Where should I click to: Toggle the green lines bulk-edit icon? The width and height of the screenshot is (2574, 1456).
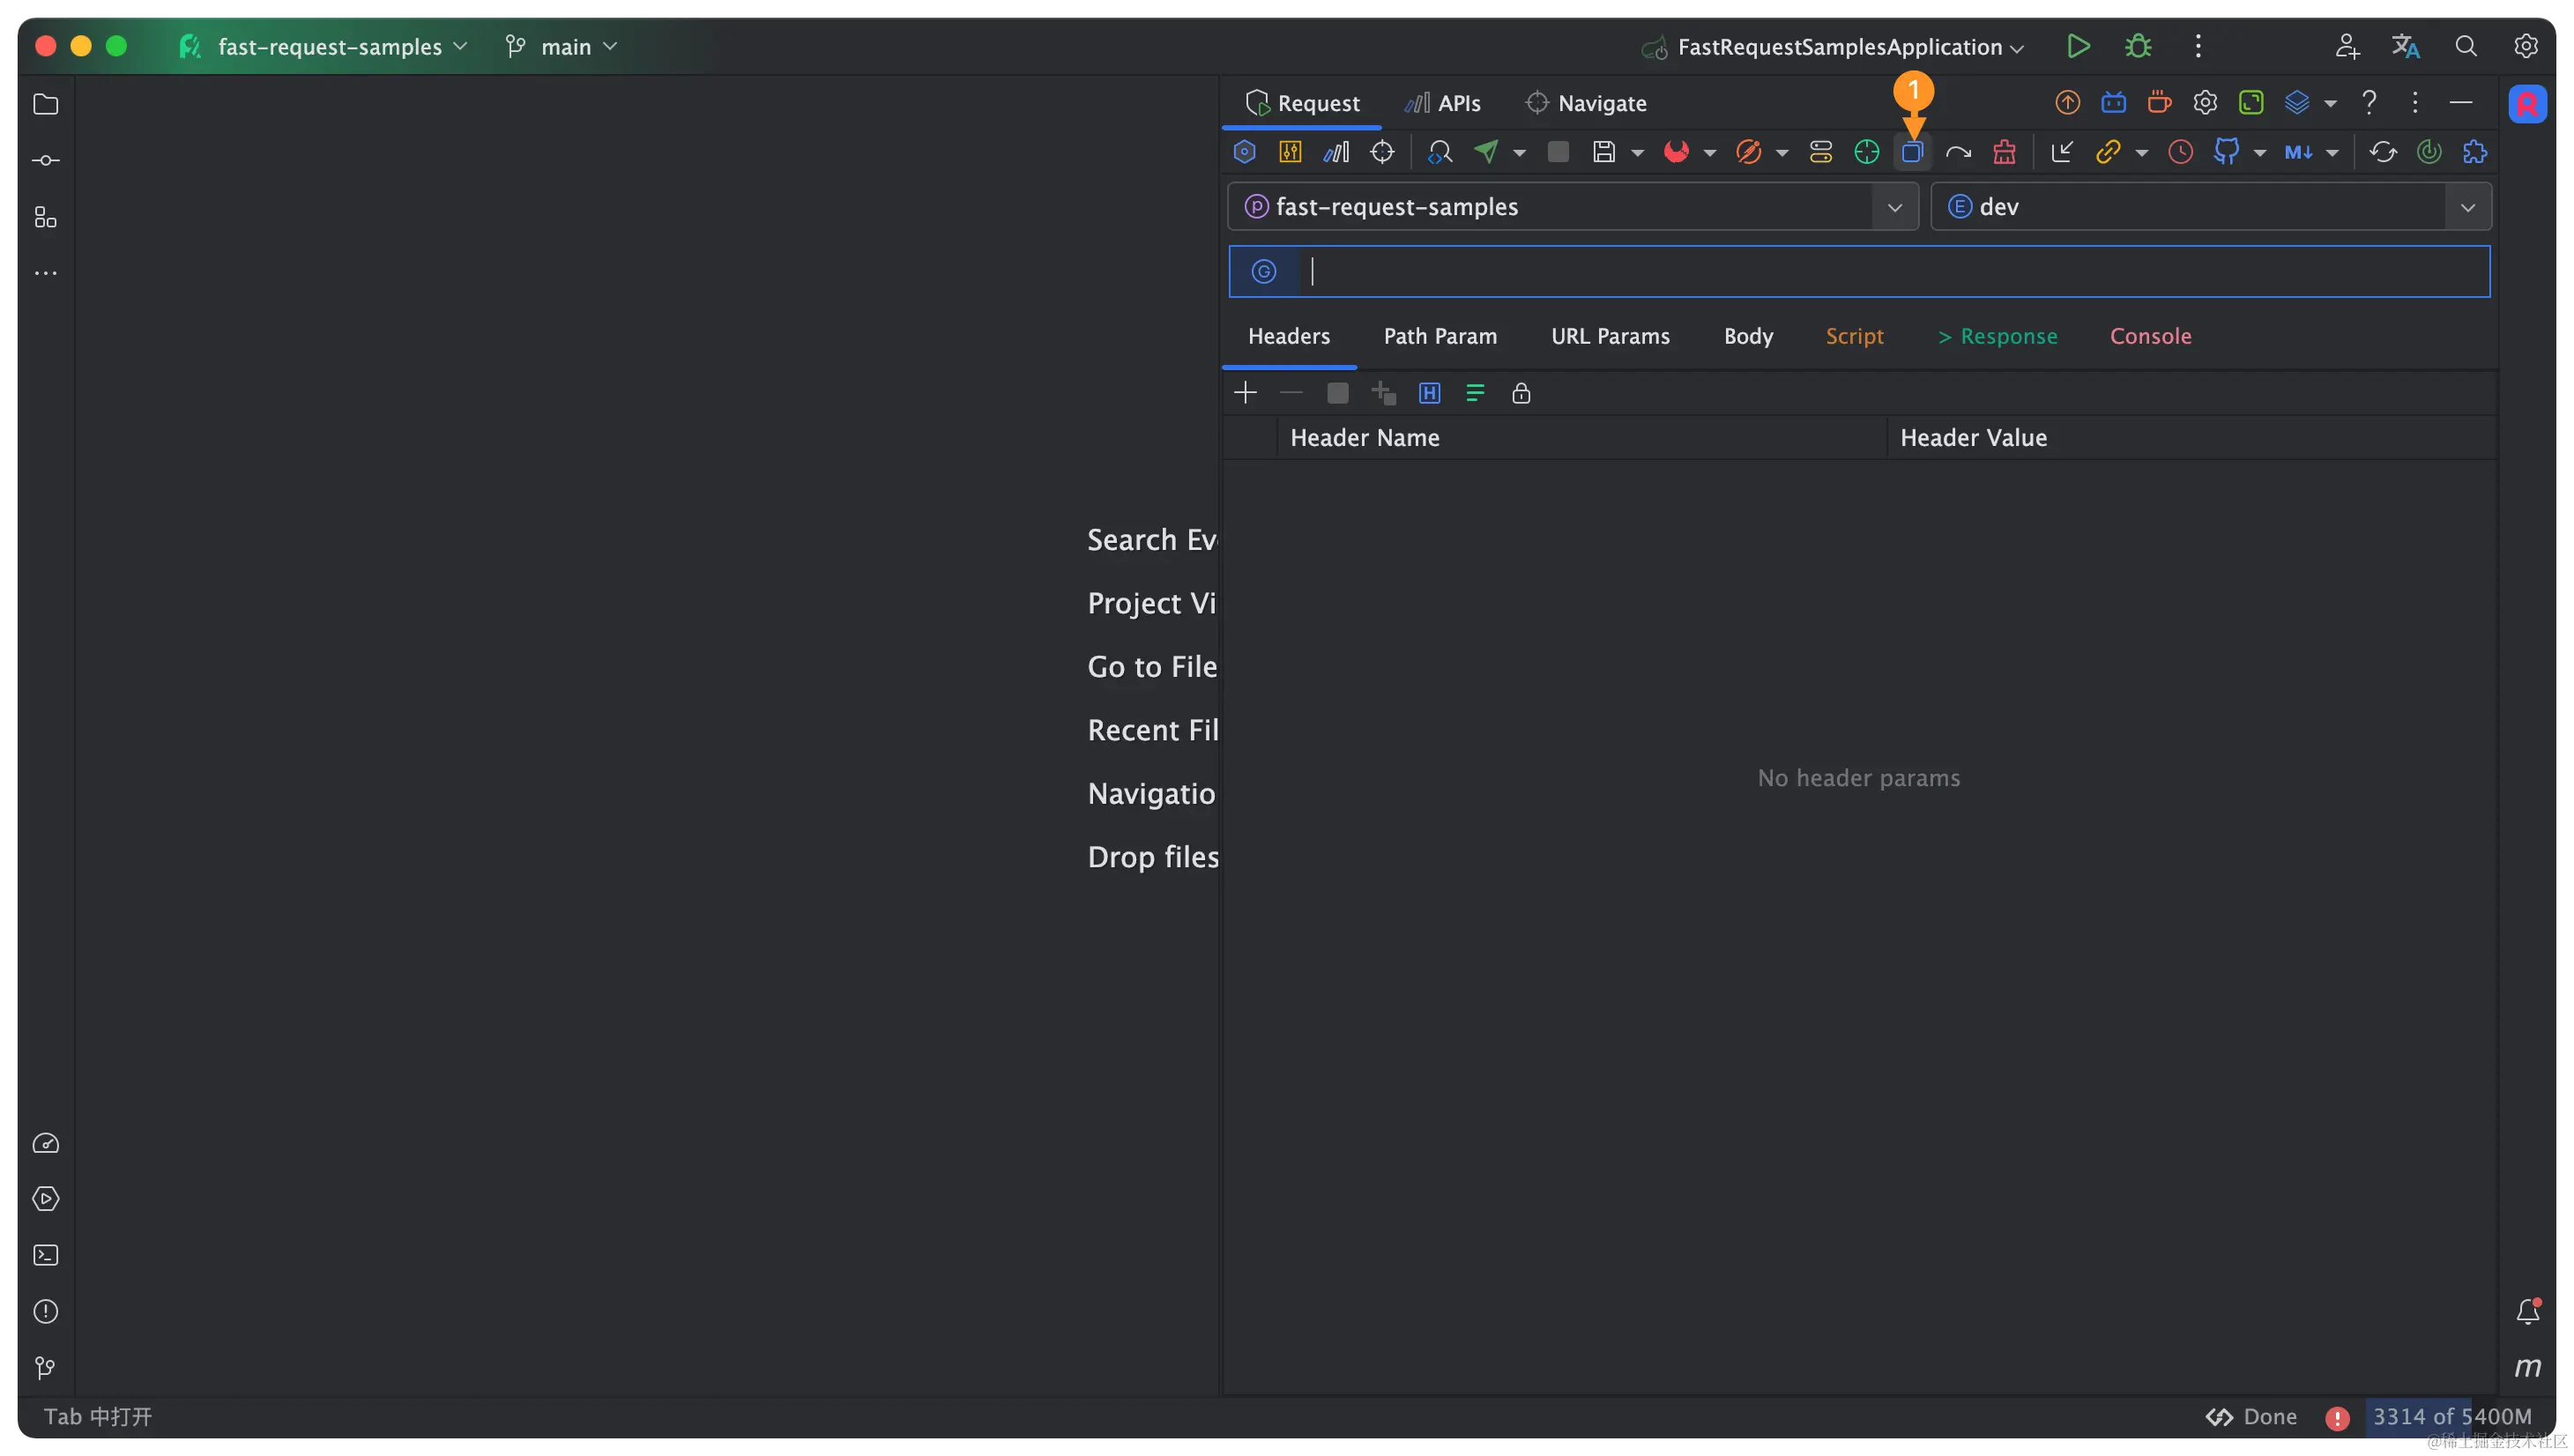coord(1475,393)
